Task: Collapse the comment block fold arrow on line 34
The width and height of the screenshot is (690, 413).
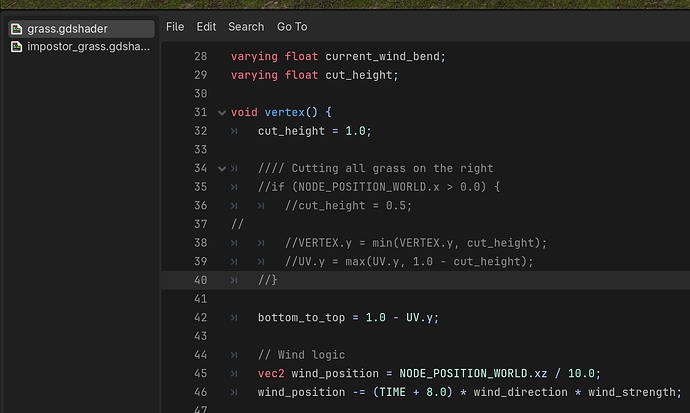Action: point(222,169)
